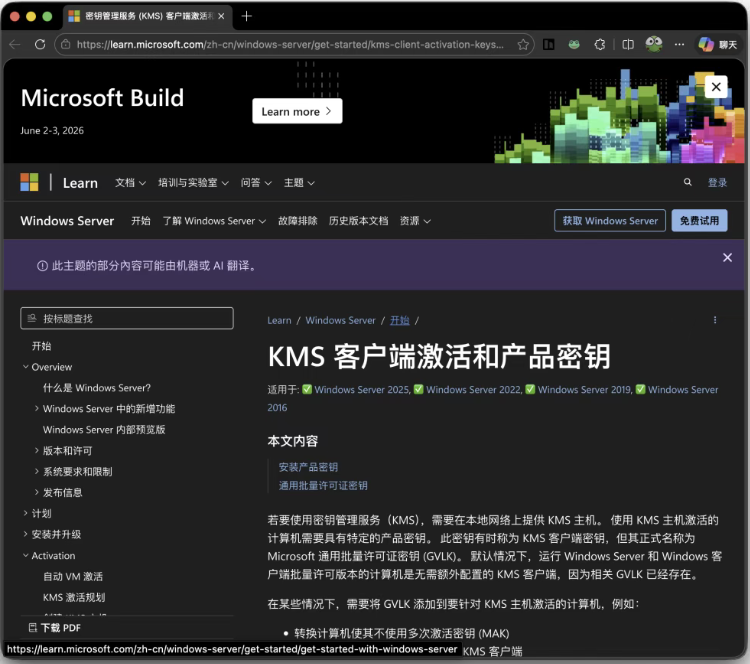This screenshot has height=664, width=750.
Task: Dismiss the Microsoft Build banner
Action: (x=716, y=87)
